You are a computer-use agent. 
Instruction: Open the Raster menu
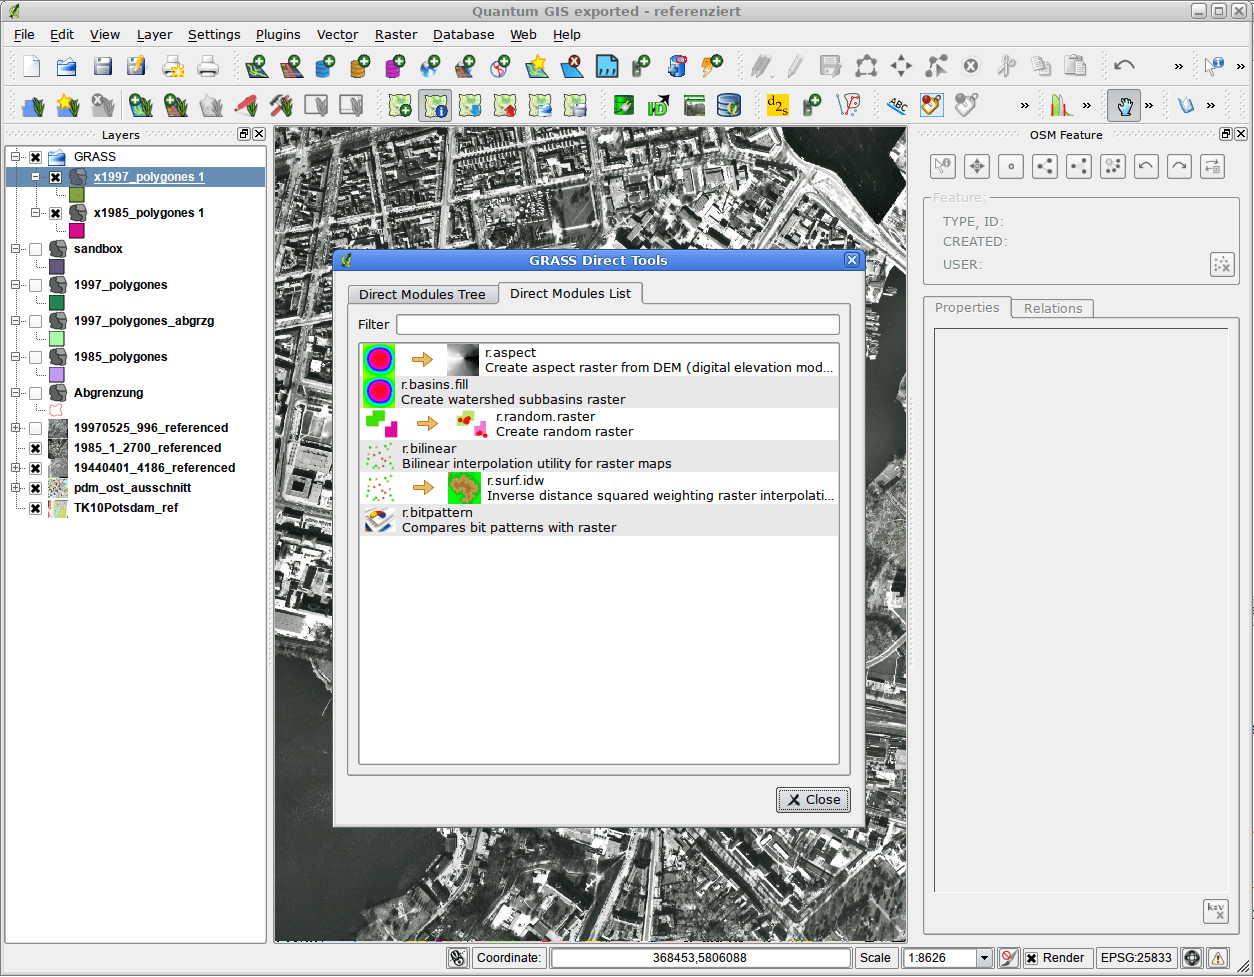coord(396,34)
